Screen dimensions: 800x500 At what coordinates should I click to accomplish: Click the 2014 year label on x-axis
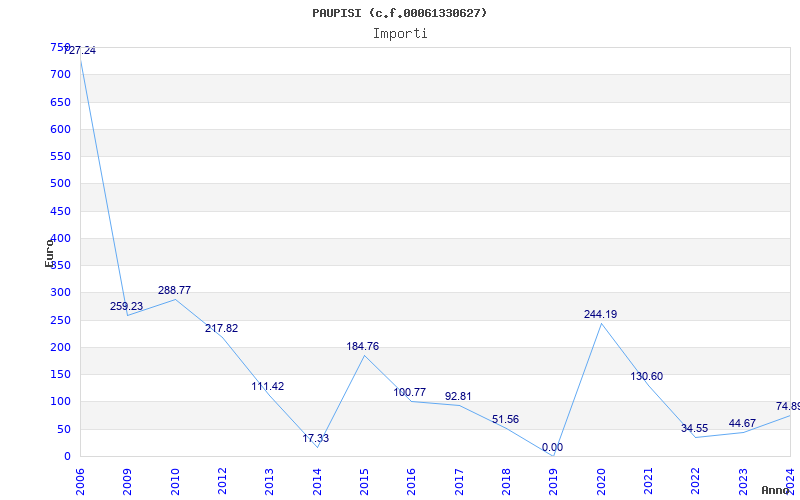point(316,481)
